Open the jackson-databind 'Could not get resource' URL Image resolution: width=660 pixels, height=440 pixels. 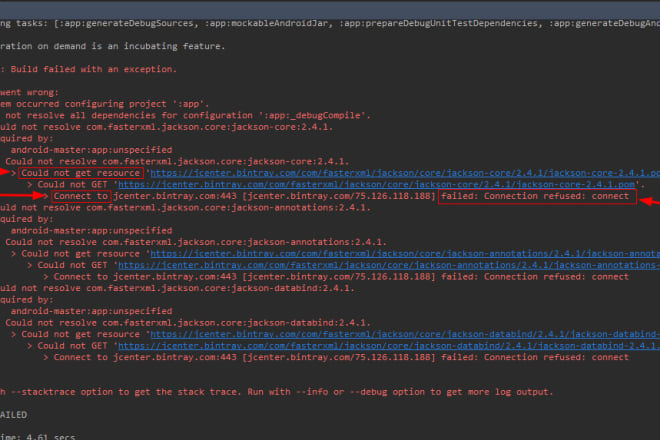(405, 334)
